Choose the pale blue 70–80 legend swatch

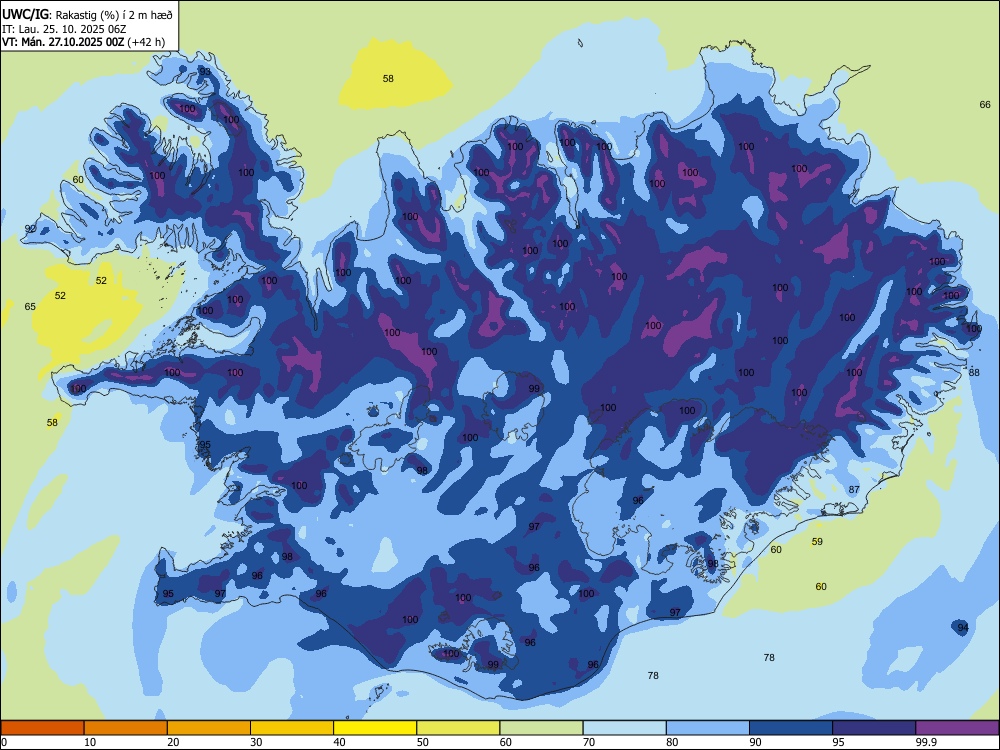click(x=624, y=728)
